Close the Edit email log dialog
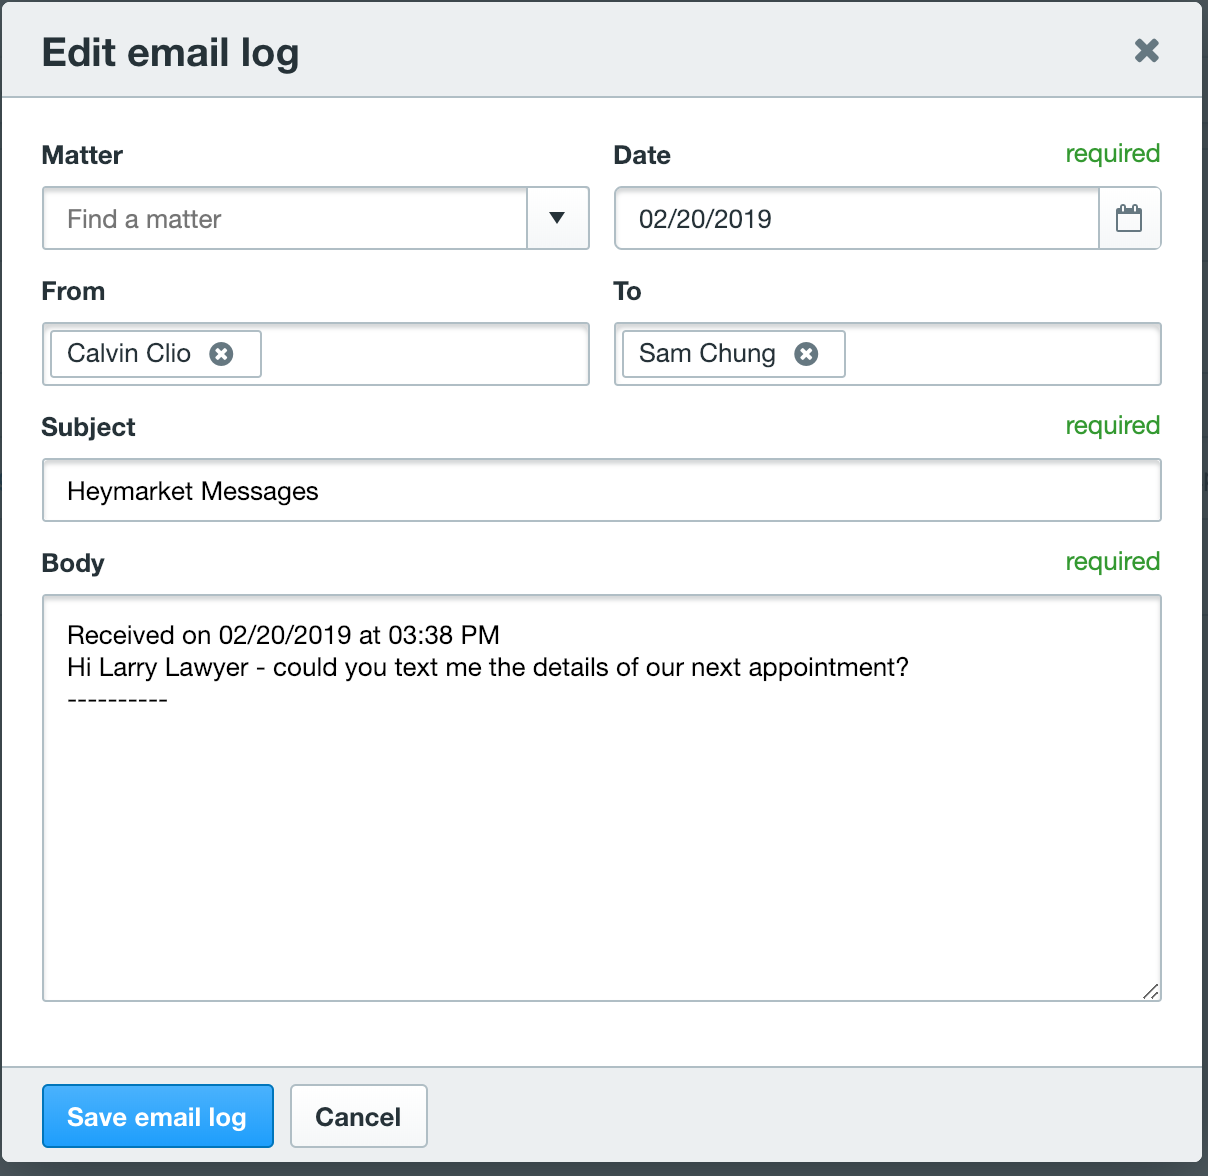The image size is (1208, 1176). (x=1146, y=50)
